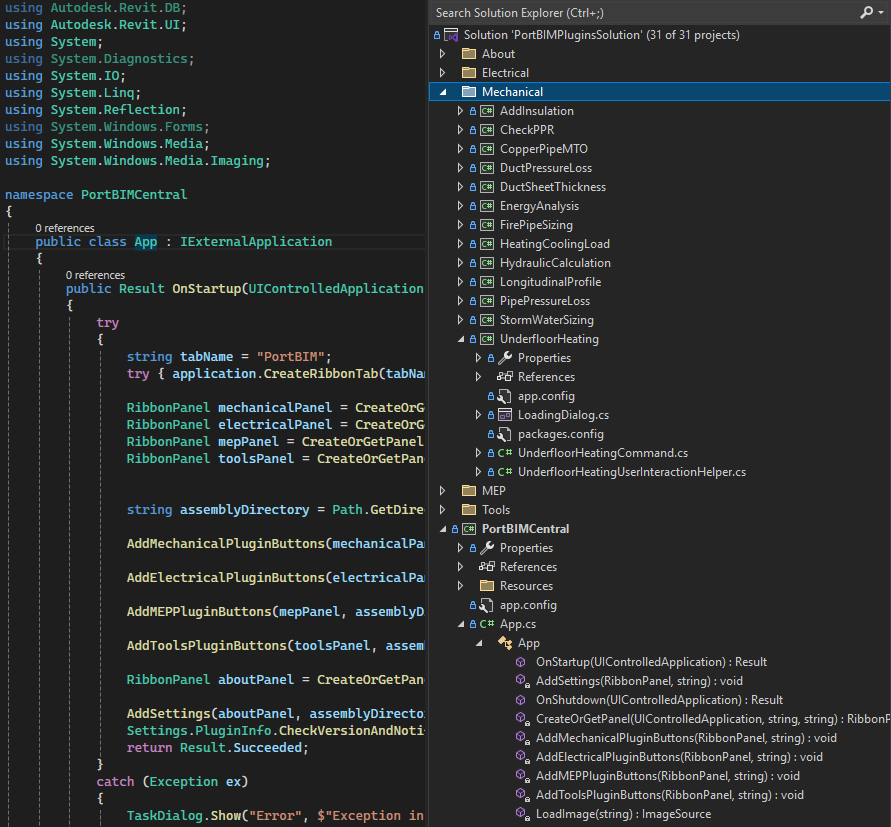Click the search magnifier icon in Solution Explorer
Viewport: 891px width, 827px height.
[867, 13]
